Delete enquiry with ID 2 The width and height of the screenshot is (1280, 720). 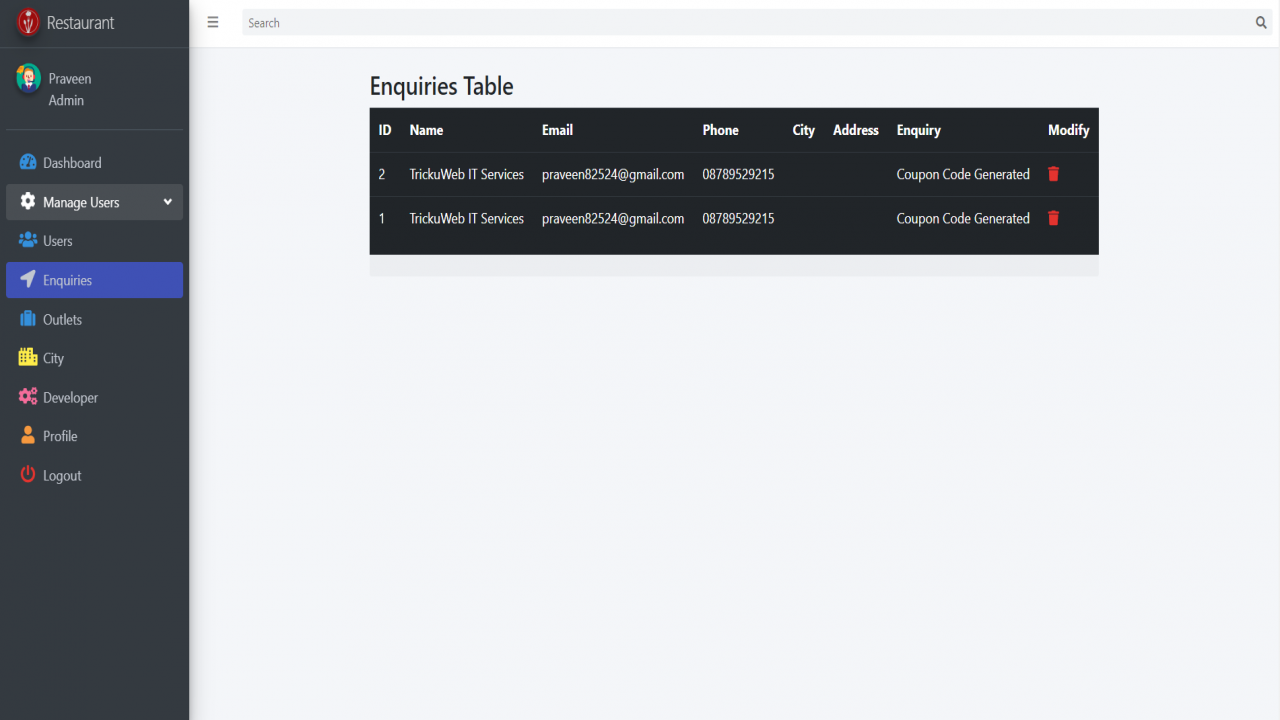click(x=1053, y=174)
